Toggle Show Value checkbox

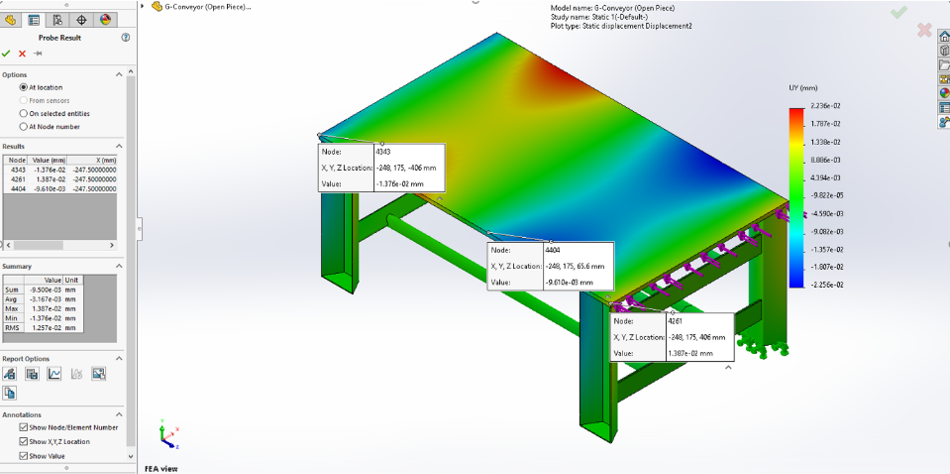click(x=24, y=456)
